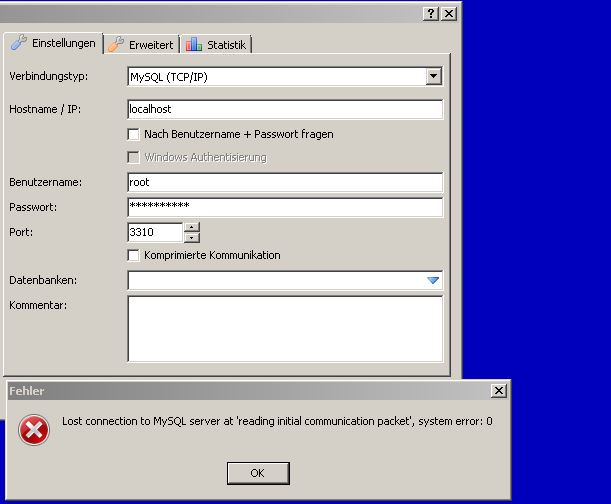Image resolution: width=611 pixels, height=504 pixels.
Task: Close the session settings window
Action: coord(449,14)
